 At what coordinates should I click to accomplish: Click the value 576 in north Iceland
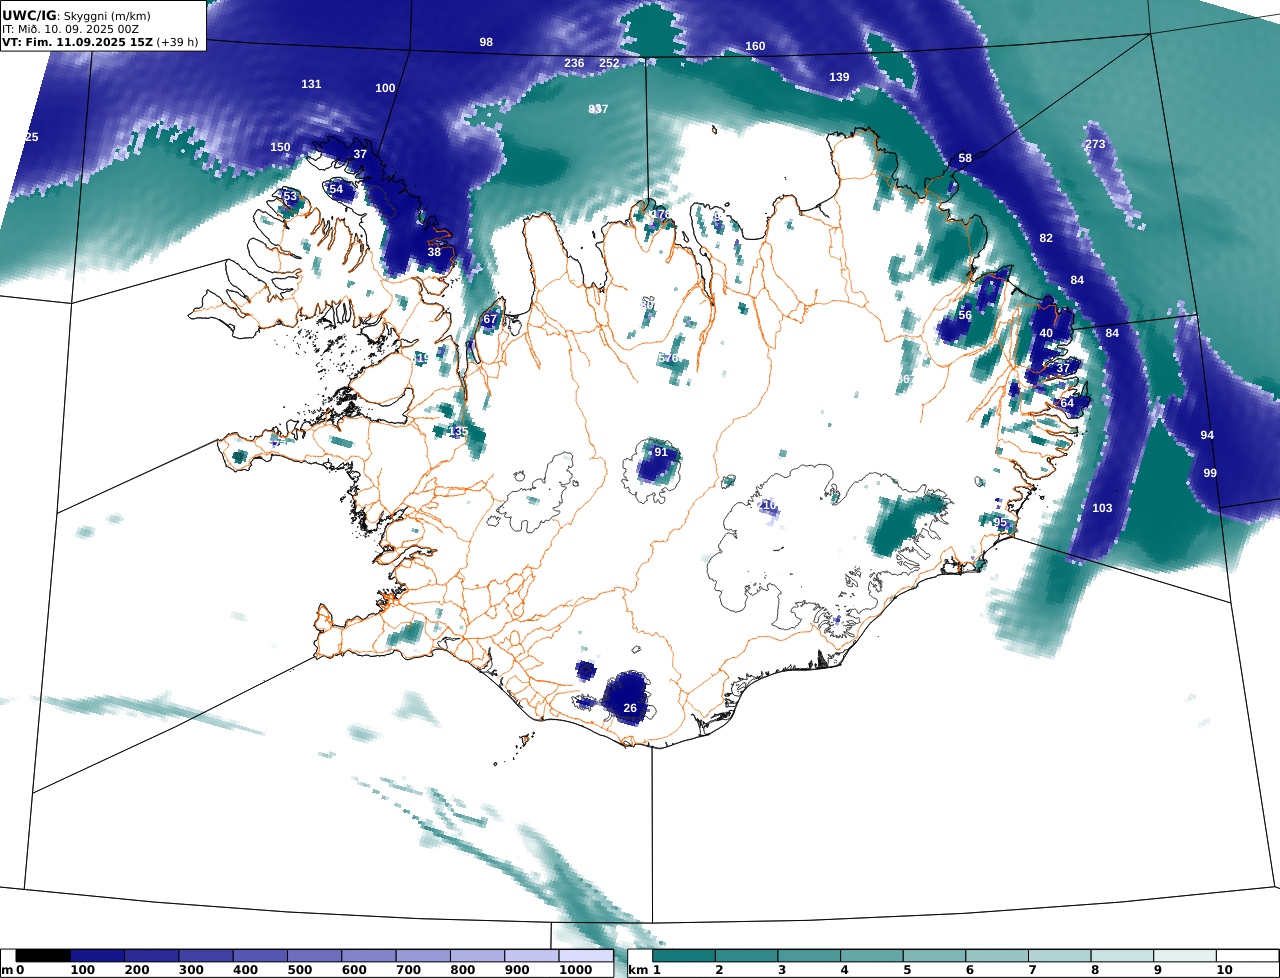pos(668,357)
